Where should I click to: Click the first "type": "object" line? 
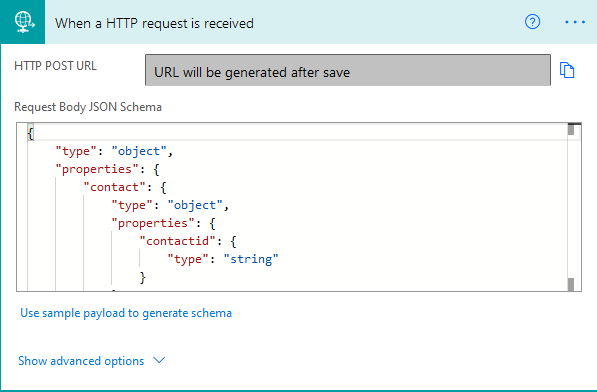114,151
